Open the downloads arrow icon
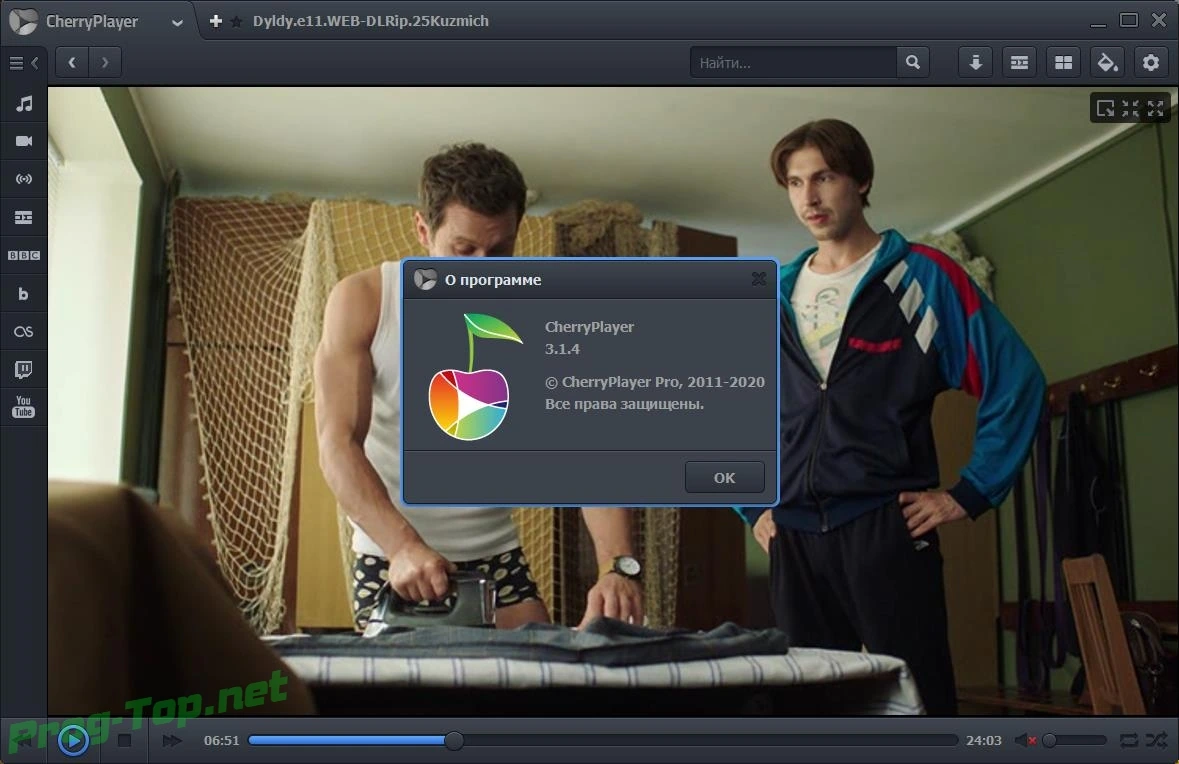This screenshot has height=764, width=1179. pyautogui.click(x=975, y=62)
